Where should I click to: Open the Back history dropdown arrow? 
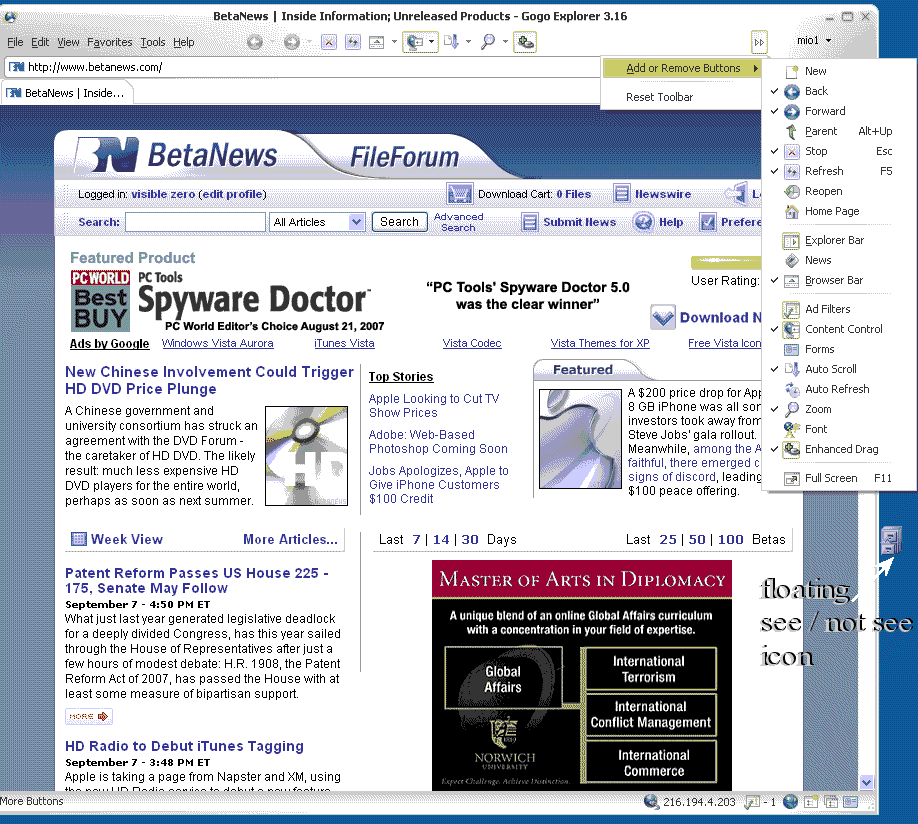tap(272, 42)
